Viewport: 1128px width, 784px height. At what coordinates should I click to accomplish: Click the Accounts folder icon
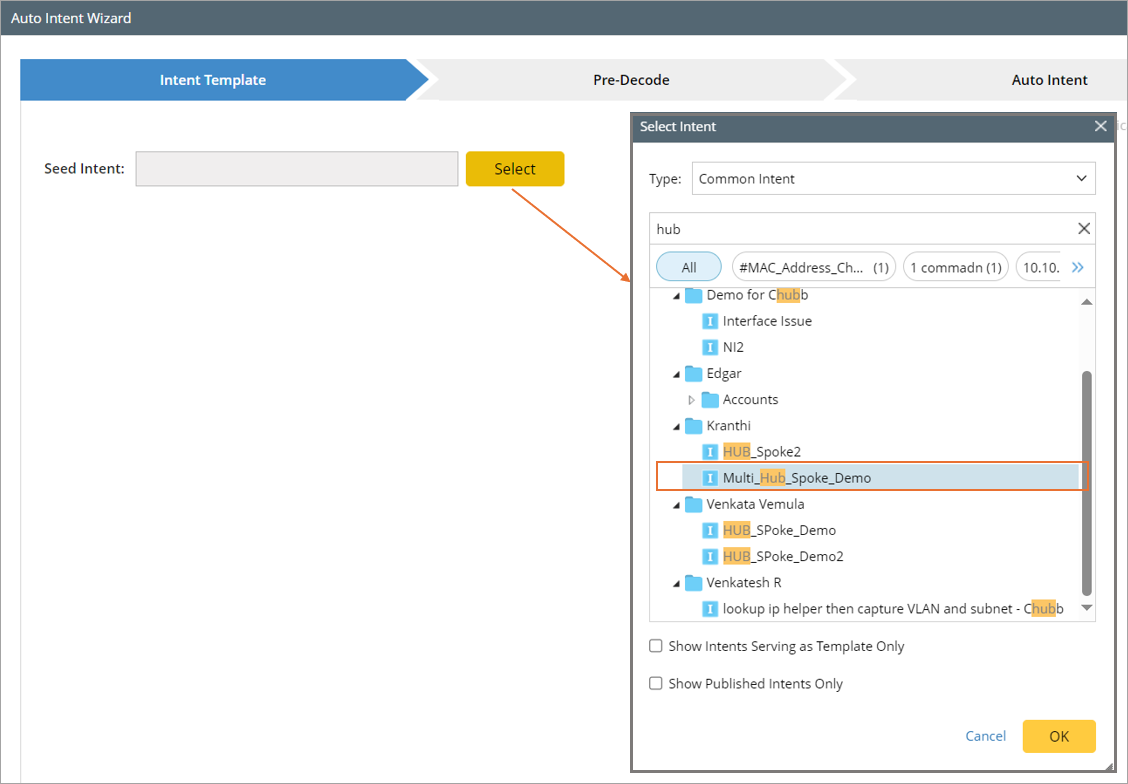pos(710,399)
